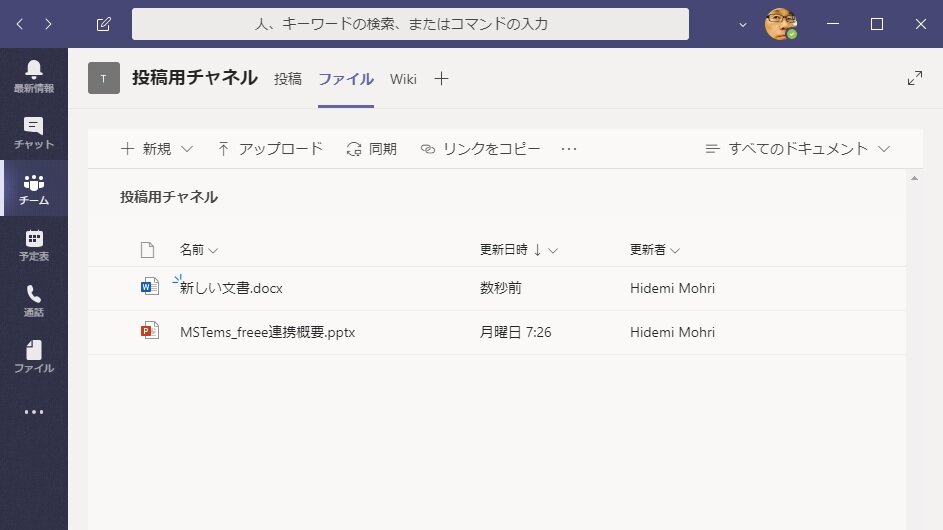Open the 名前 column header dropdown
This screenshot has height=530, width=943.
(x=198, y=250)
